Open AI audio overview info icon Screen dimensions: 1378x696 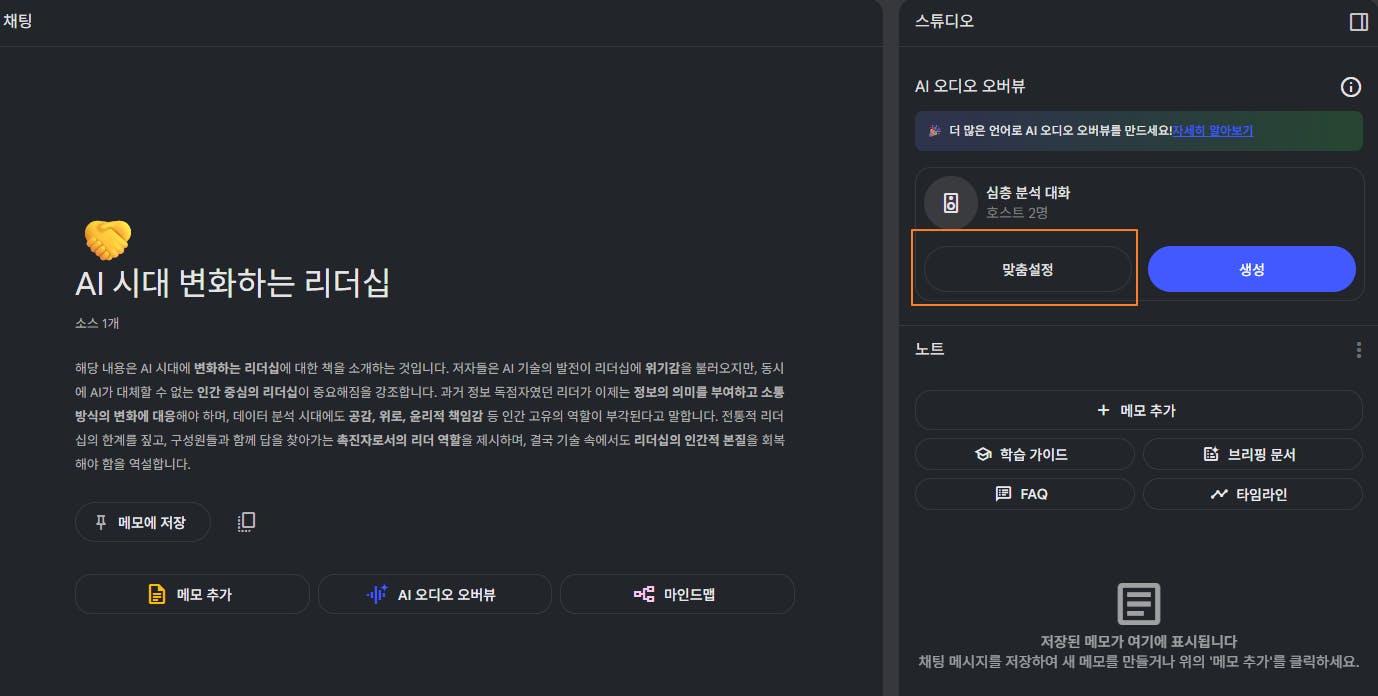[x=1350, y=87]
